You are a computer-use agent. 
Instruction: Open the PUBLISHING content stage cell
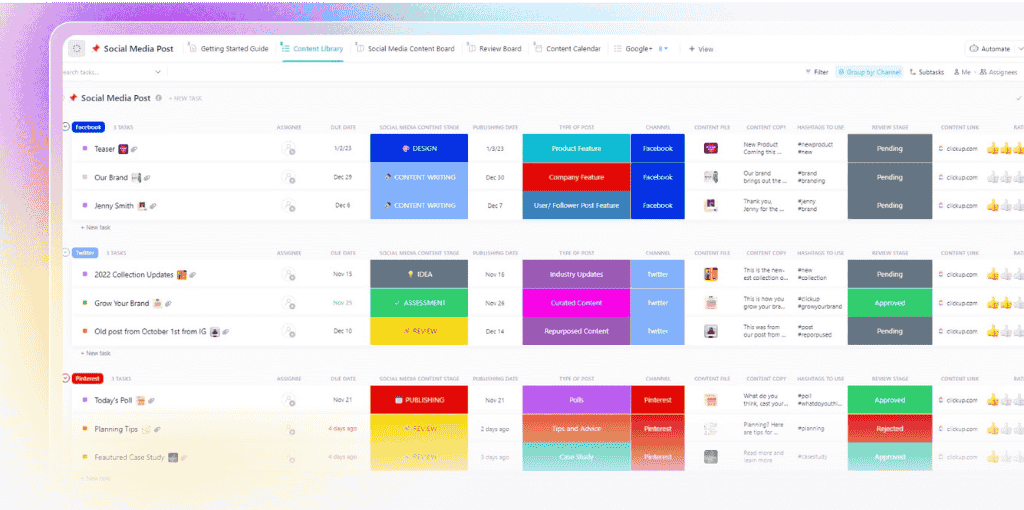coord(419,400)
